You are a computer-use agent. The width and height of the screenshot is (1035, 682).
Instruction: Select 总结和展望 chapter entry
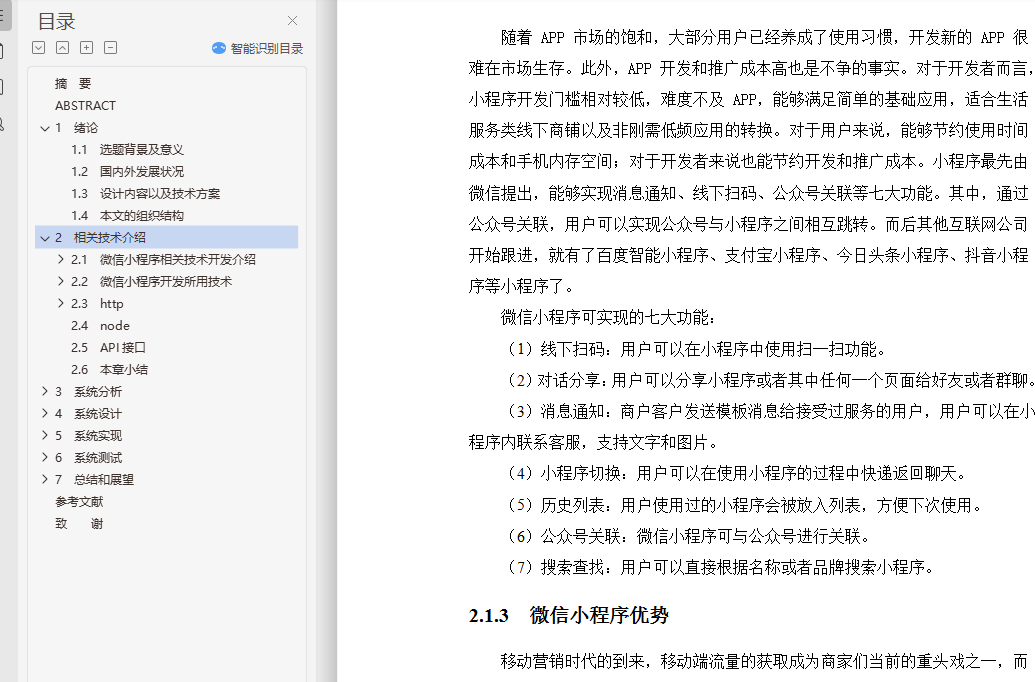[104, 479]
